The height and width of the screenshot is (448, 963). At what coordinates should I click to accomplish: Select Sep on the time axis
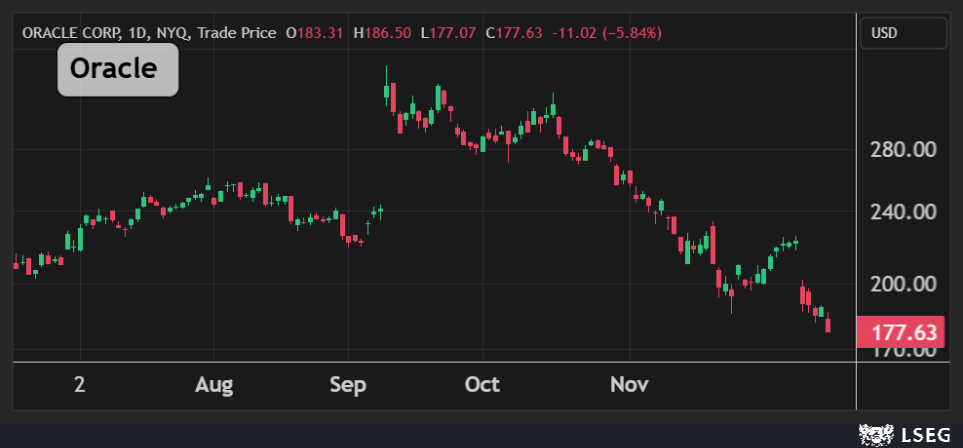tap(348, 385)
